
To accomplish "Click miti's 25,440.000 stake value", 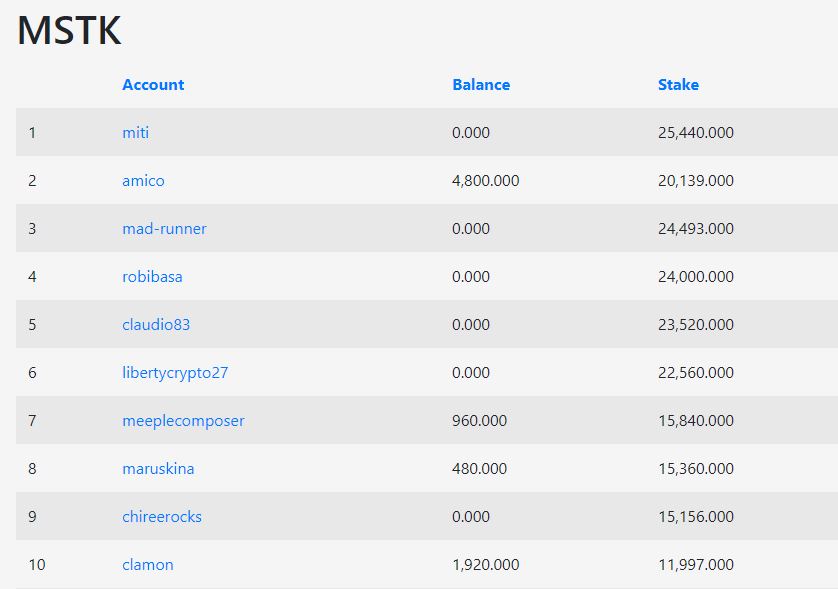I will (x=695, y=133).
